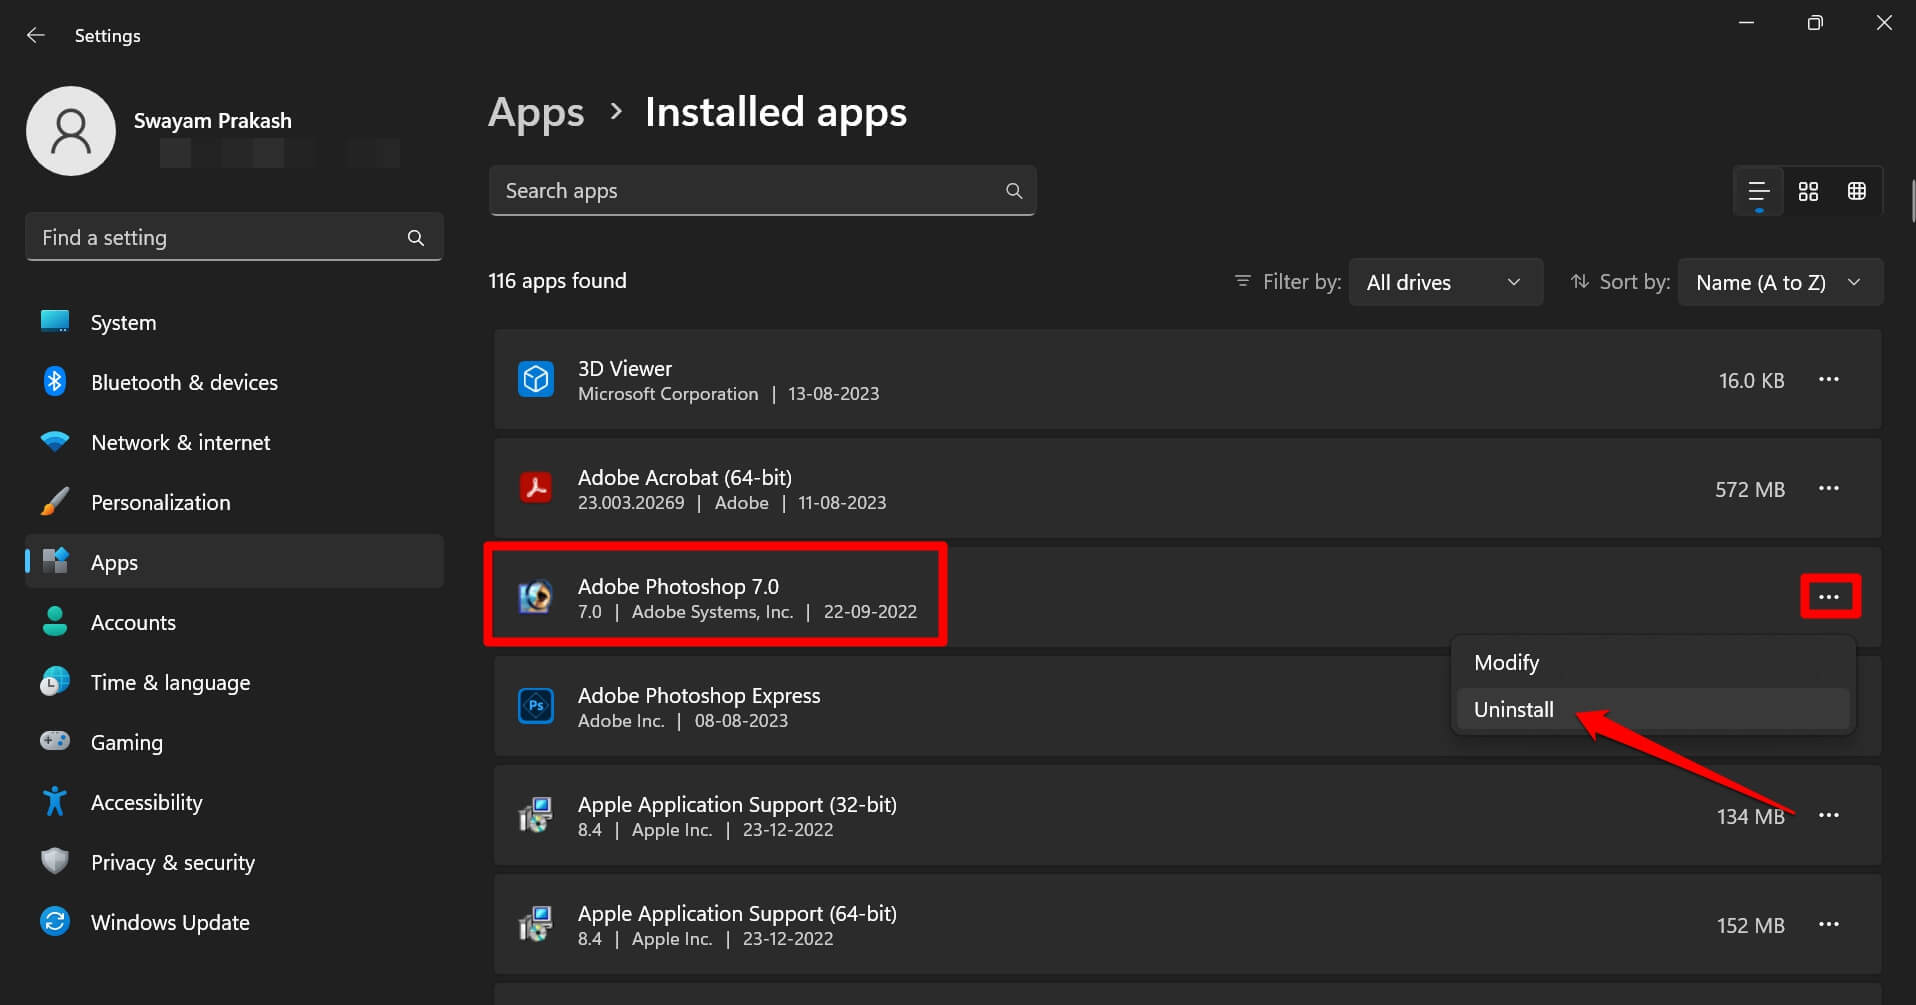Open more options for Adobe Photoshop 7.0
Viewport: 1916px width, 1005px height.
[1829, 597]
